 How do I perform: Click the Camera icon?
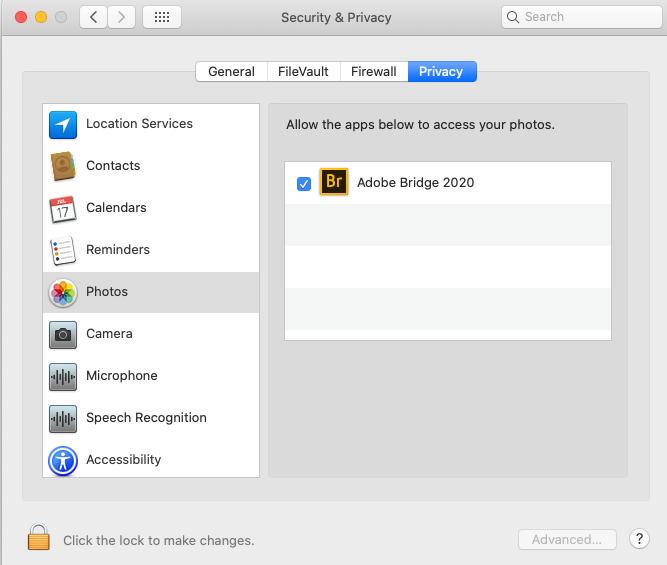63,335
